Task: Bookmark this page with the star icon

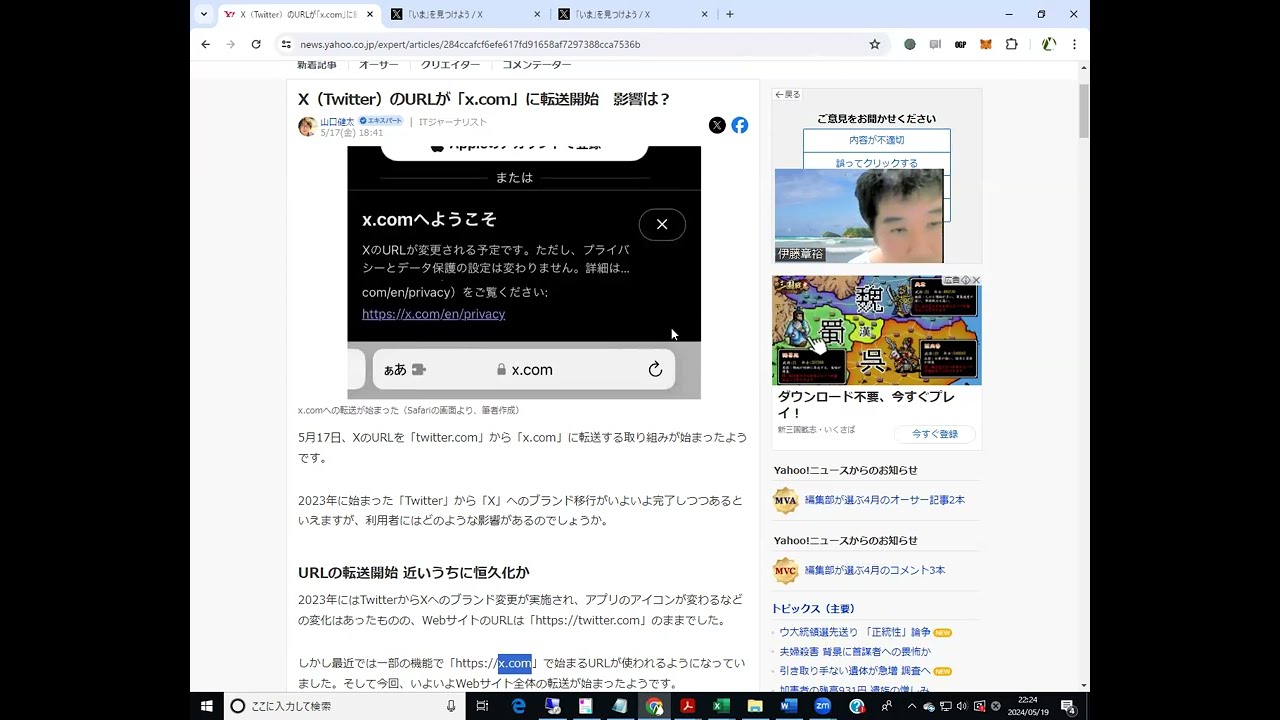Action: tap(875, 44)
